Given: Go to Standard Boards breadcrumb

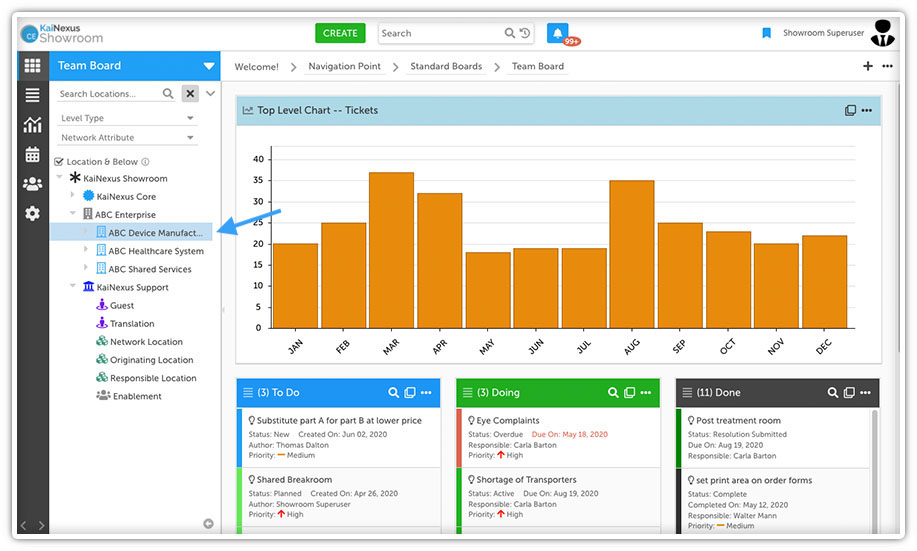Looking at the screenshot, I should 446,66.
